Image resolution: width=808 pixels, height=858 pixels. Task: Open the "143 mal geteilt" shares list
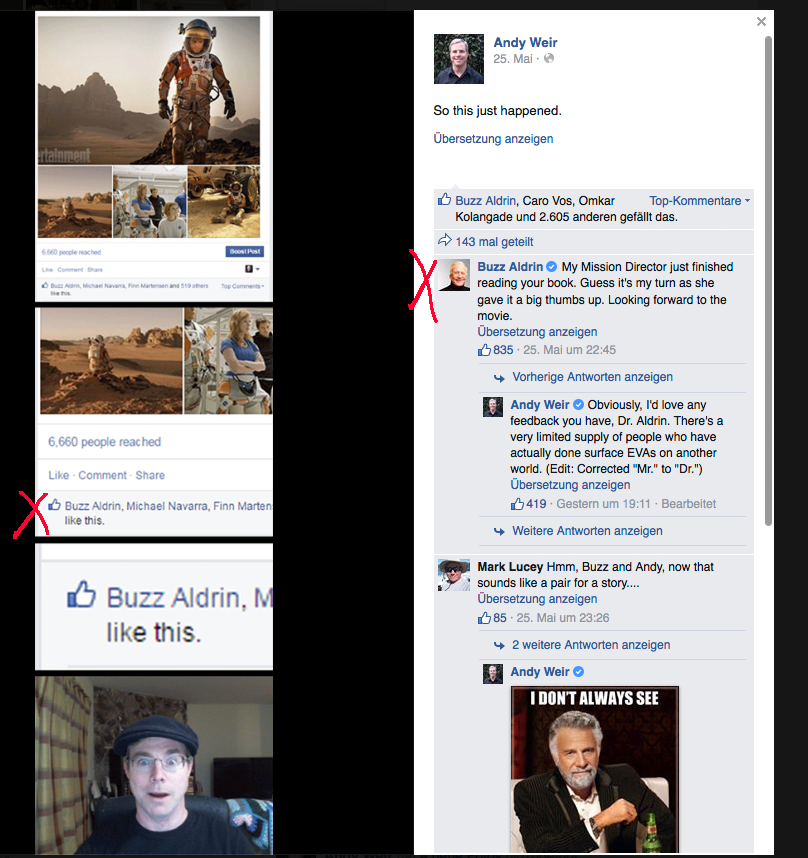[494, 241]
